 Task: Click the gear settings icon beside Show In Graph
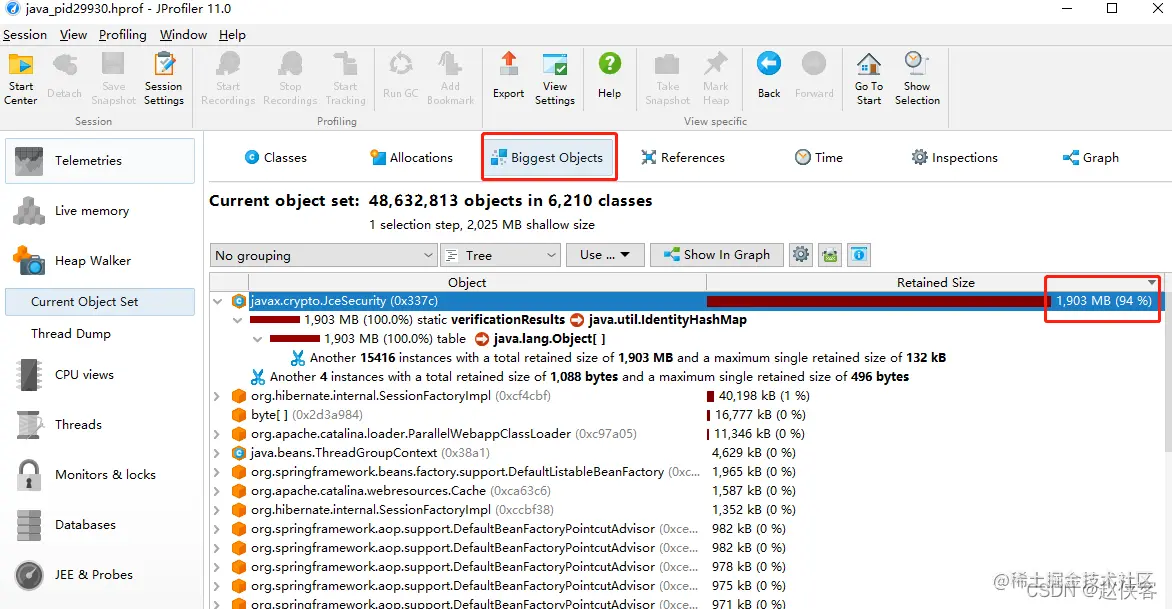point(801,255)
